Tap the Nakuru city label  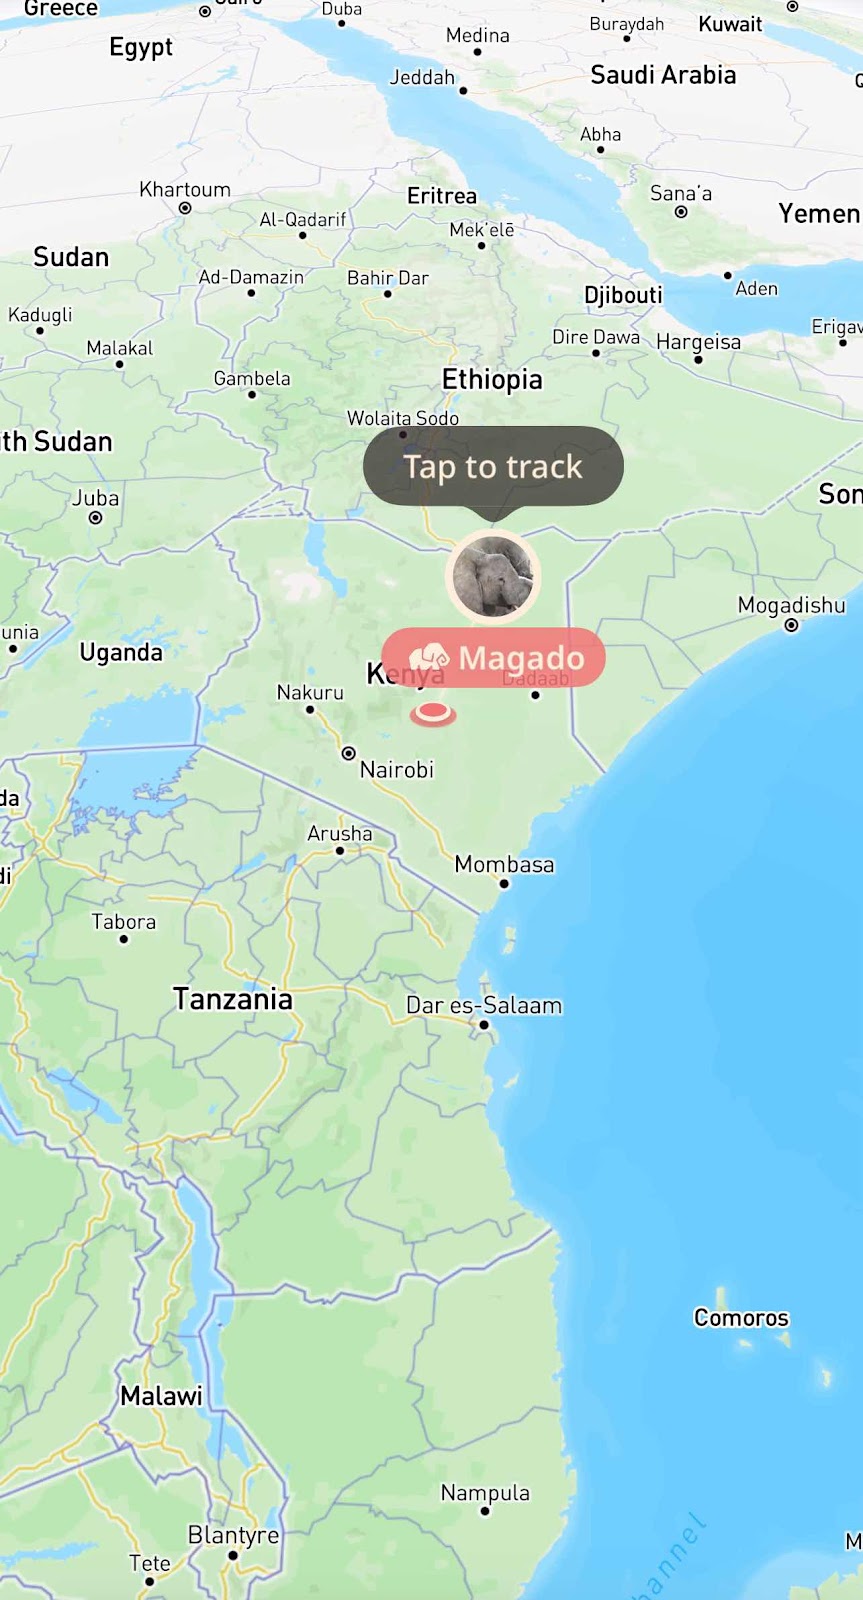click(310, 692)
